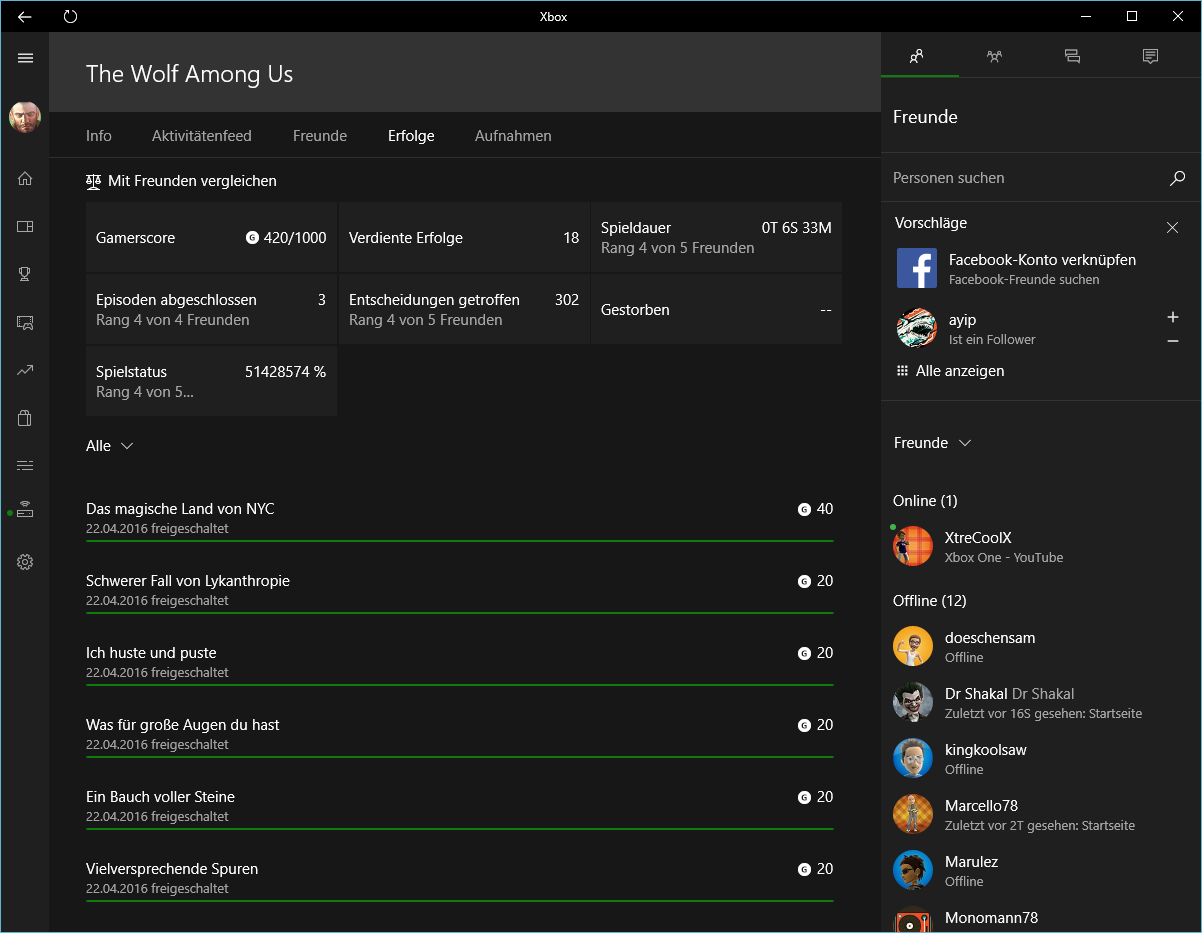Open the Verdiente Erfolge tile
This screenshot has height=933, width=1202.
click(x=464, y=238)
